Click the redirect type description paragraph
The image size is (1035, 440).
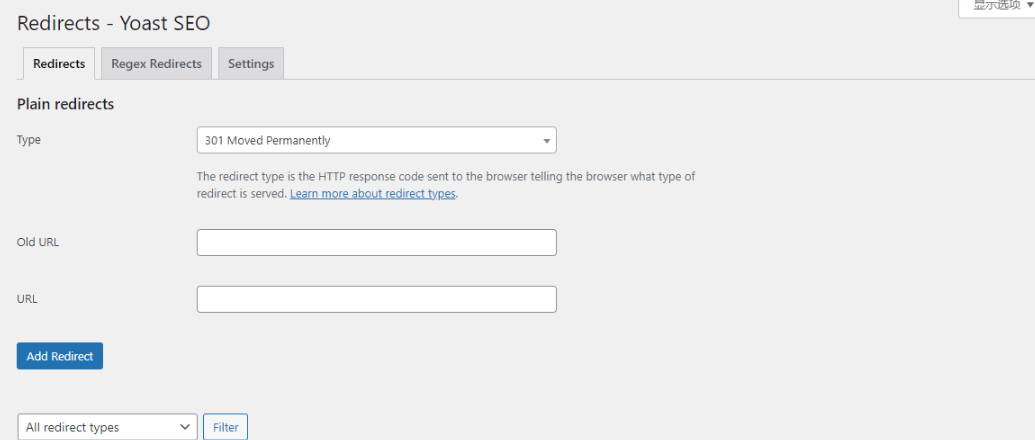click(x=446, y=185)
